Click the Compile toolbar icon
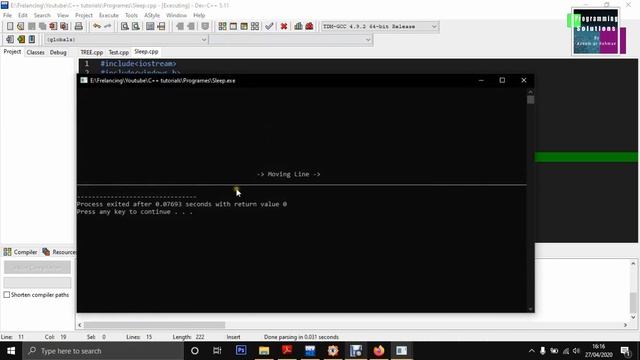The height and width of the screenshot is (360, 640). click(222, 26)
